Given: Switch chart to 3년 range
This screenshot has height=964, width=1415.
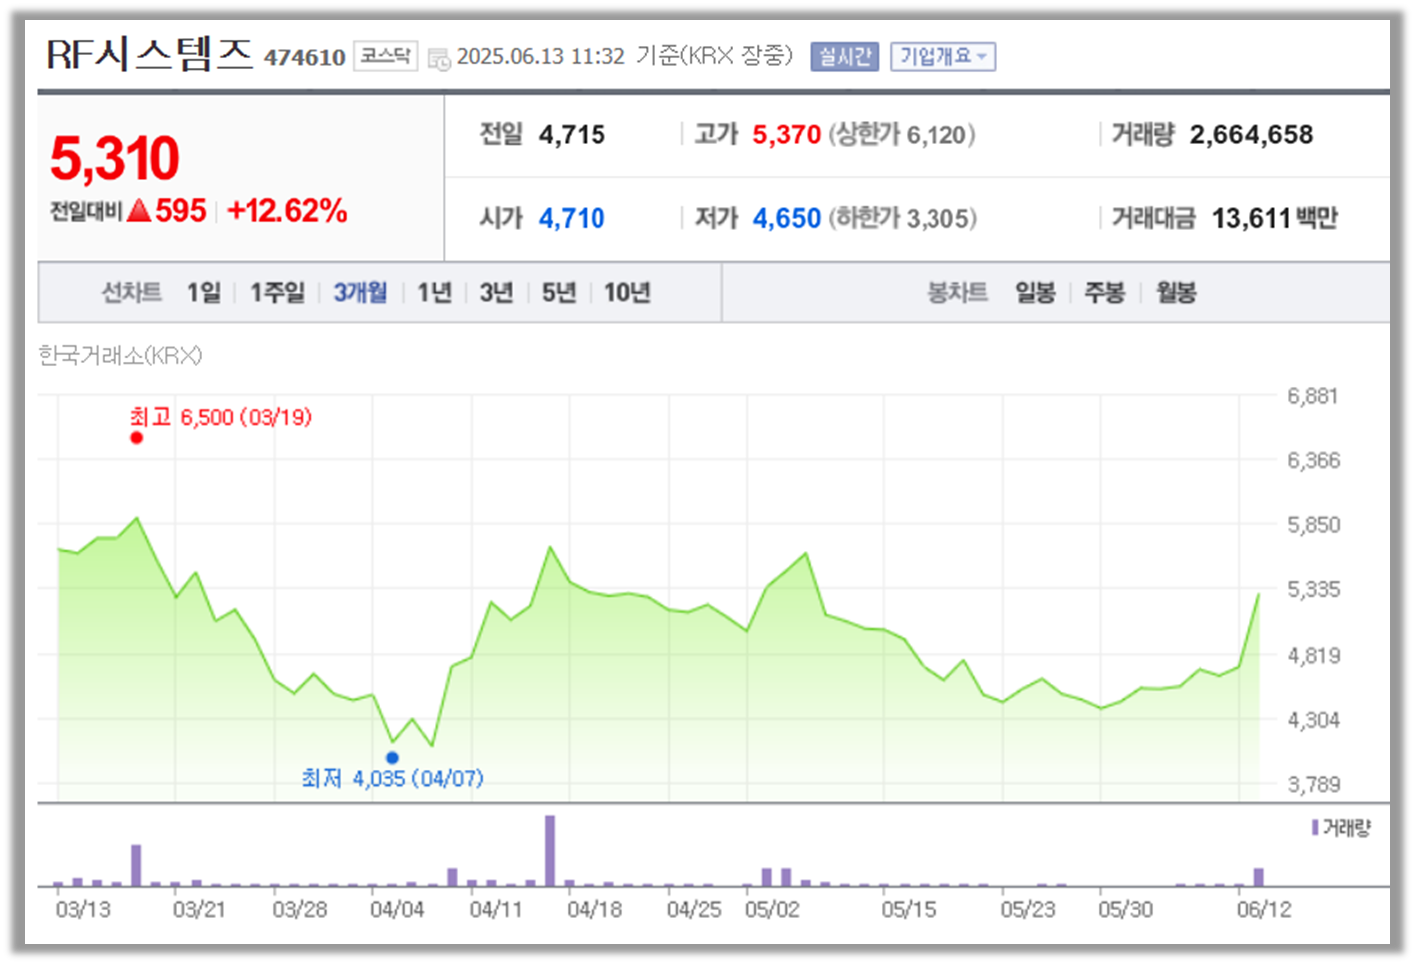Looking at the screenshot, I should click(496, 292).
